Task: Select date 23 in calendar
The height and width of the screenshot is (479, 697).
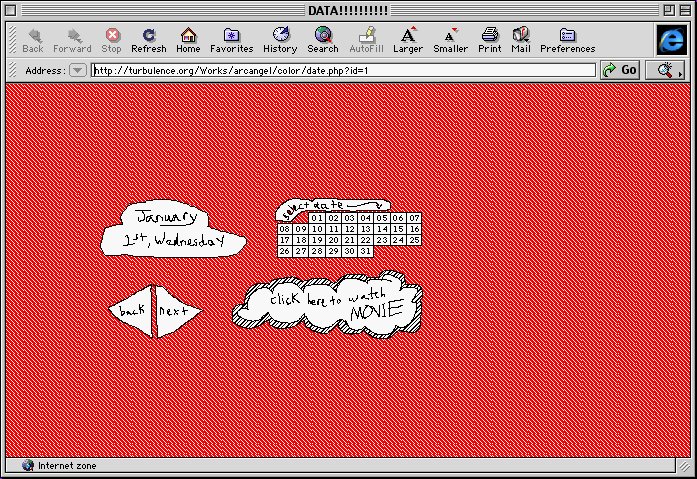Action: [x=382, y=240]
